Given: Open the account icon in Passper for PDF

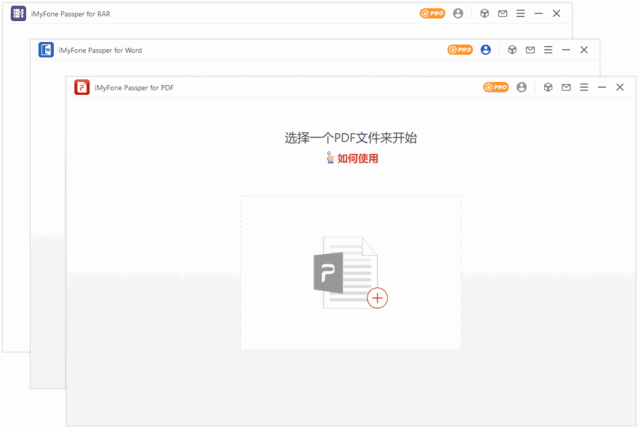Looking at the screenshot, I should pos(522,87).
